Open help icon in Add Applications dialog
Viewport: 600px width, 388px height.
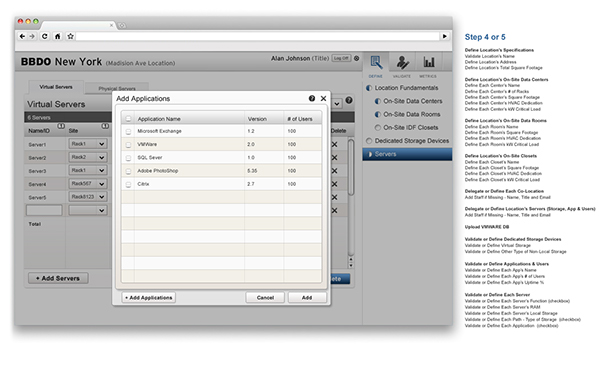[x=312, y=98]
